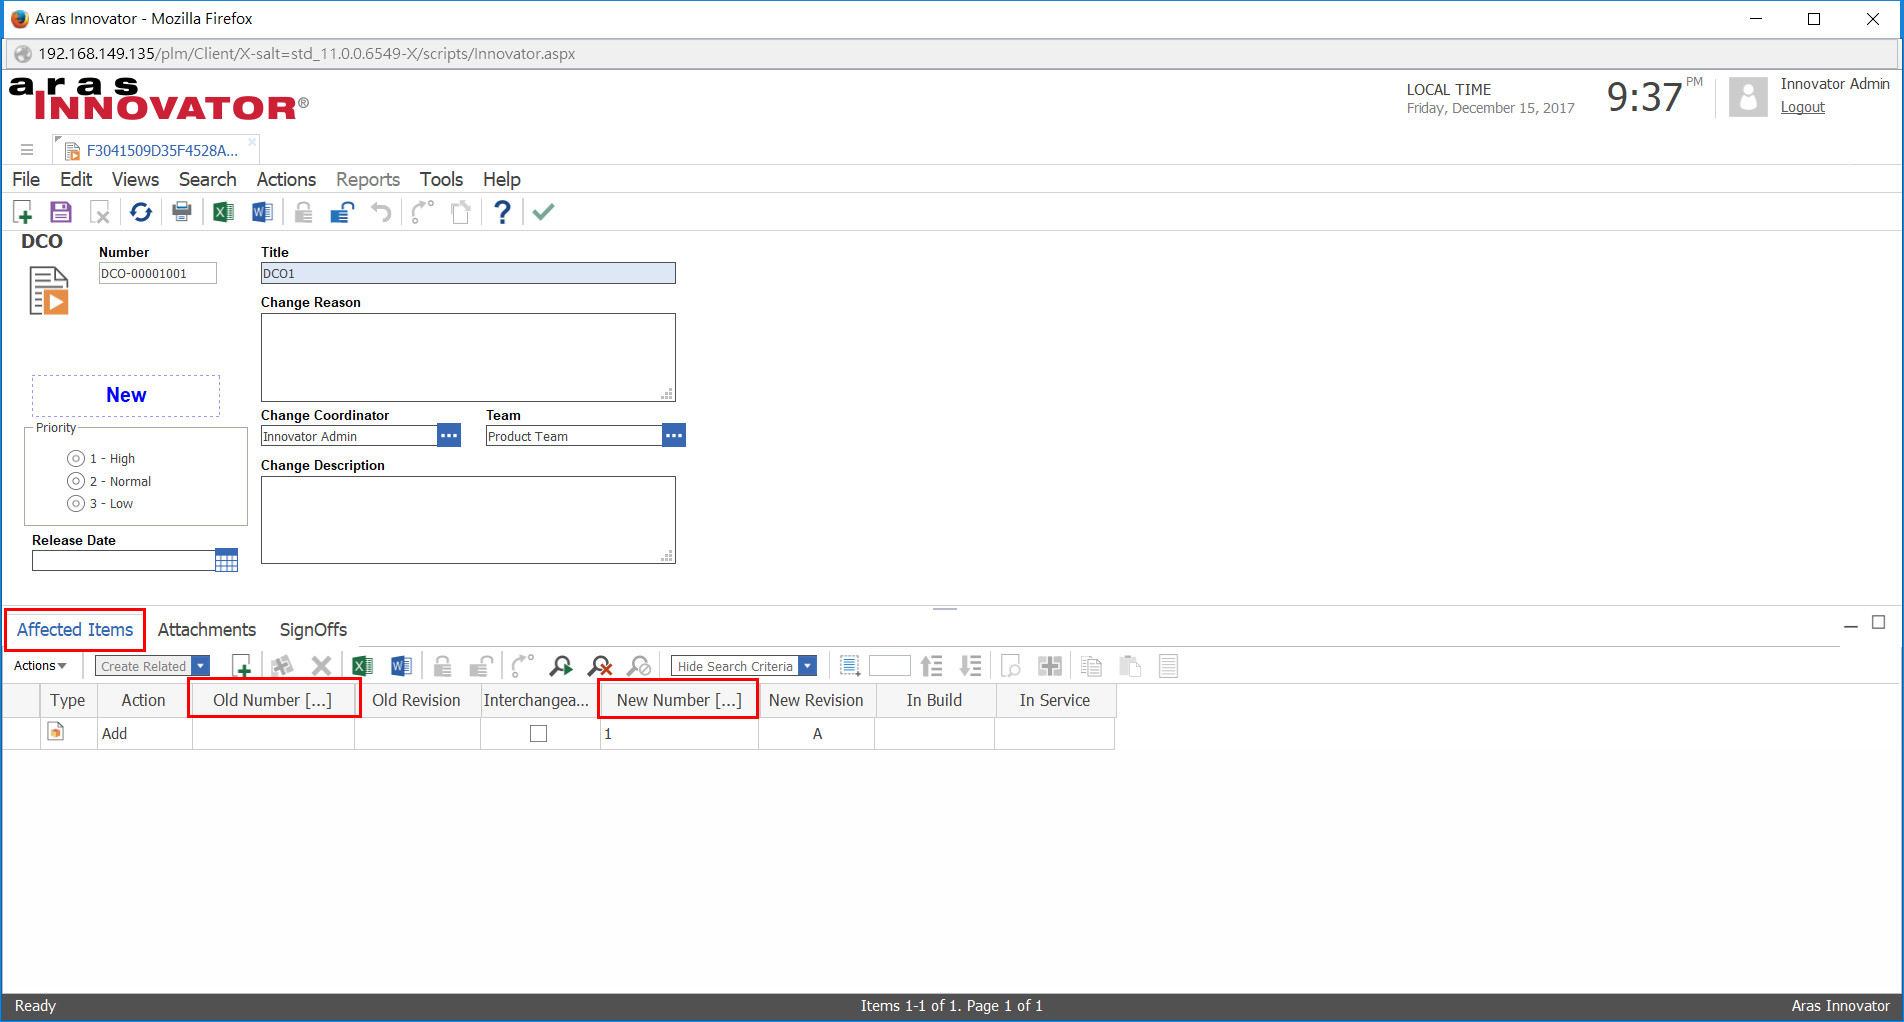Open the affected item type icon in Add row
Image resolution: width=1904 pixels, height=1022 pixels.
(56, 733)
